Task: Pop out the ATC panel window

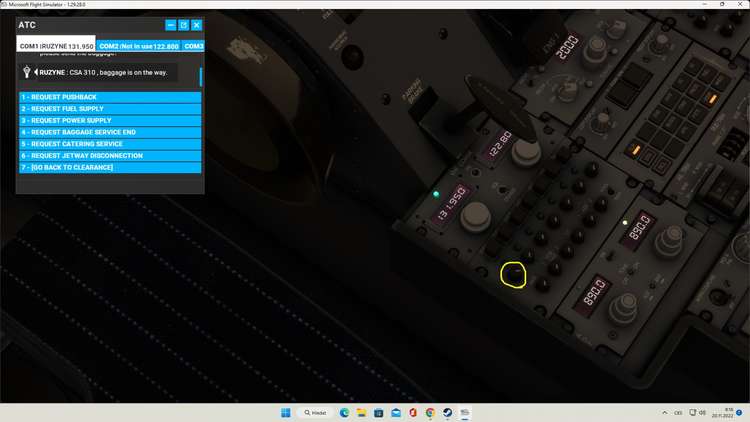Action: pos(184,25)
